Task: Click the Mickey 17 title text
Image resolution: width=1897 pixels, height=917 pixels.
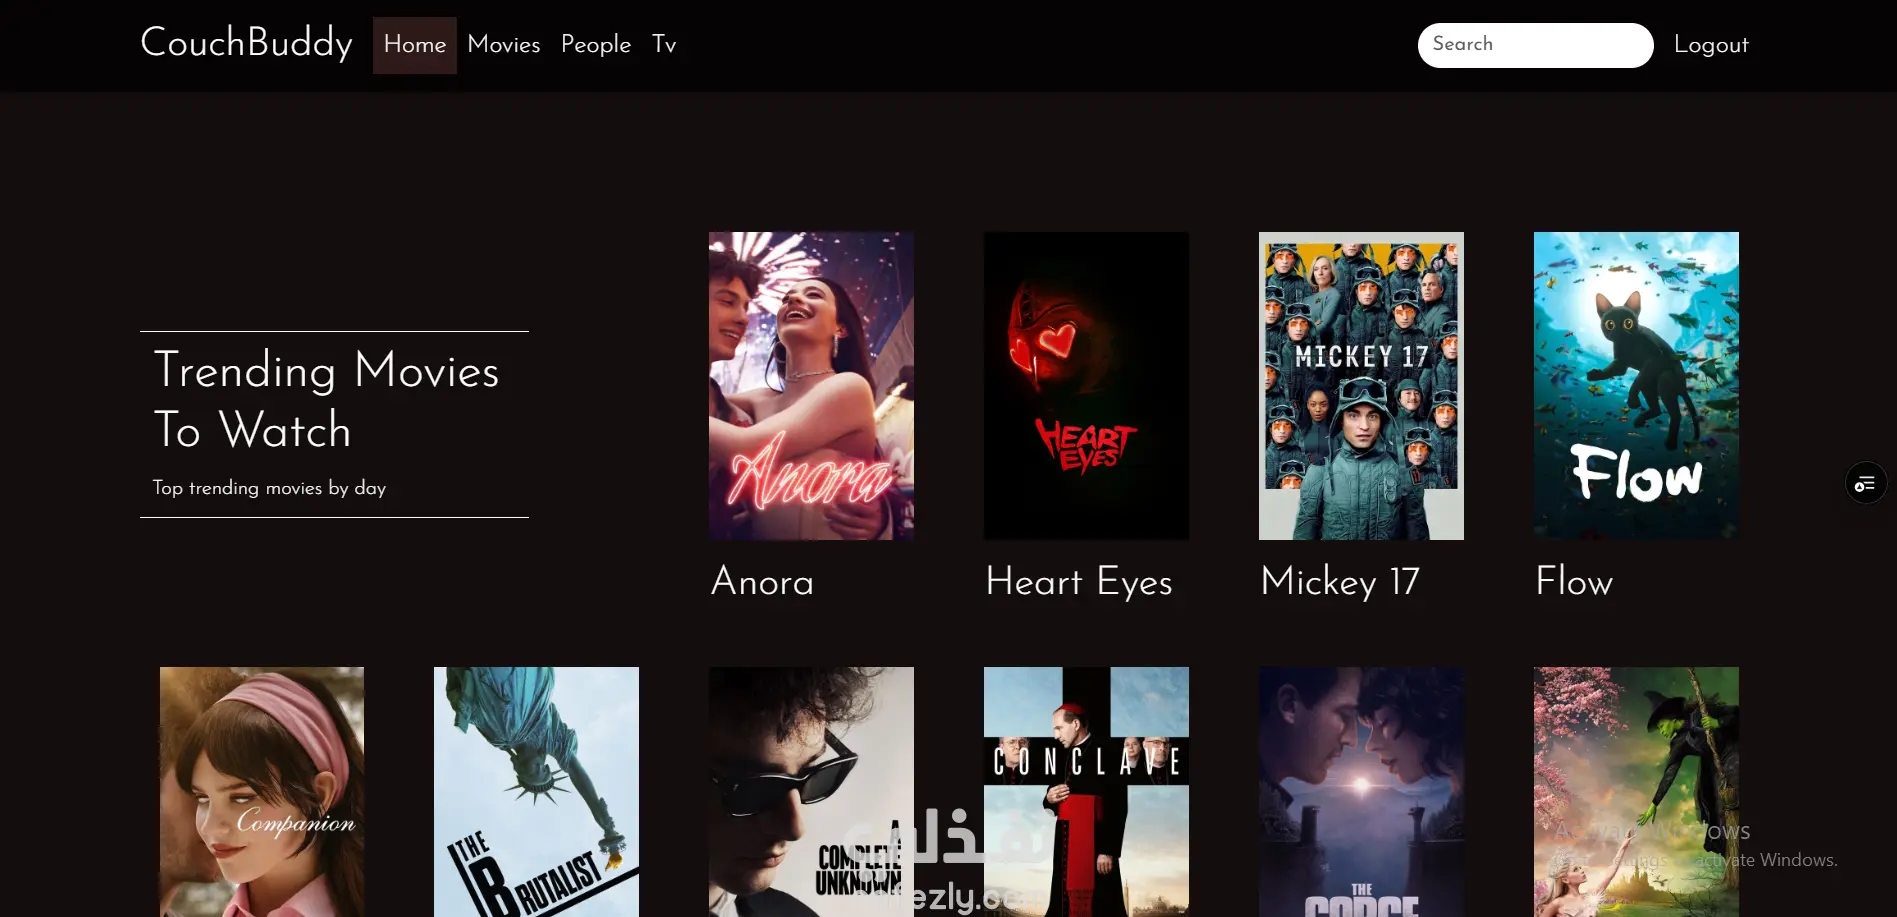Action: 1340,582
